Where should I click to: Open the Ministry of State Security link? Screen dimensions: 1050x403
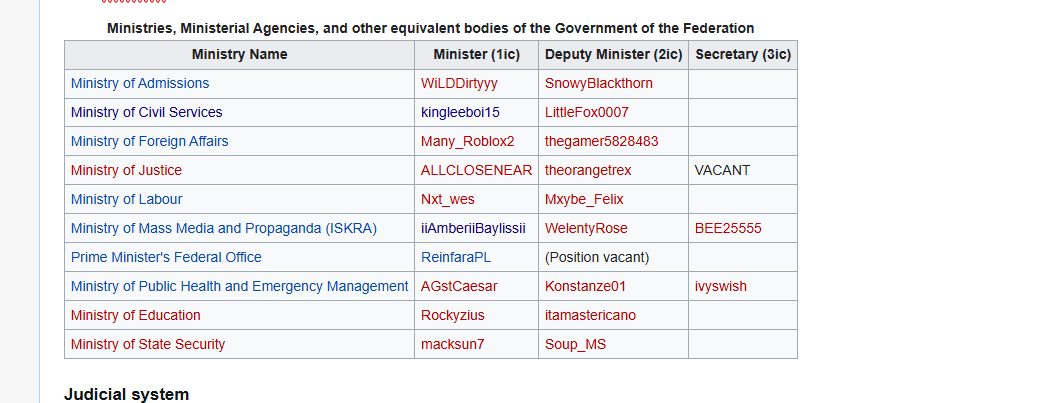[147, 344]
